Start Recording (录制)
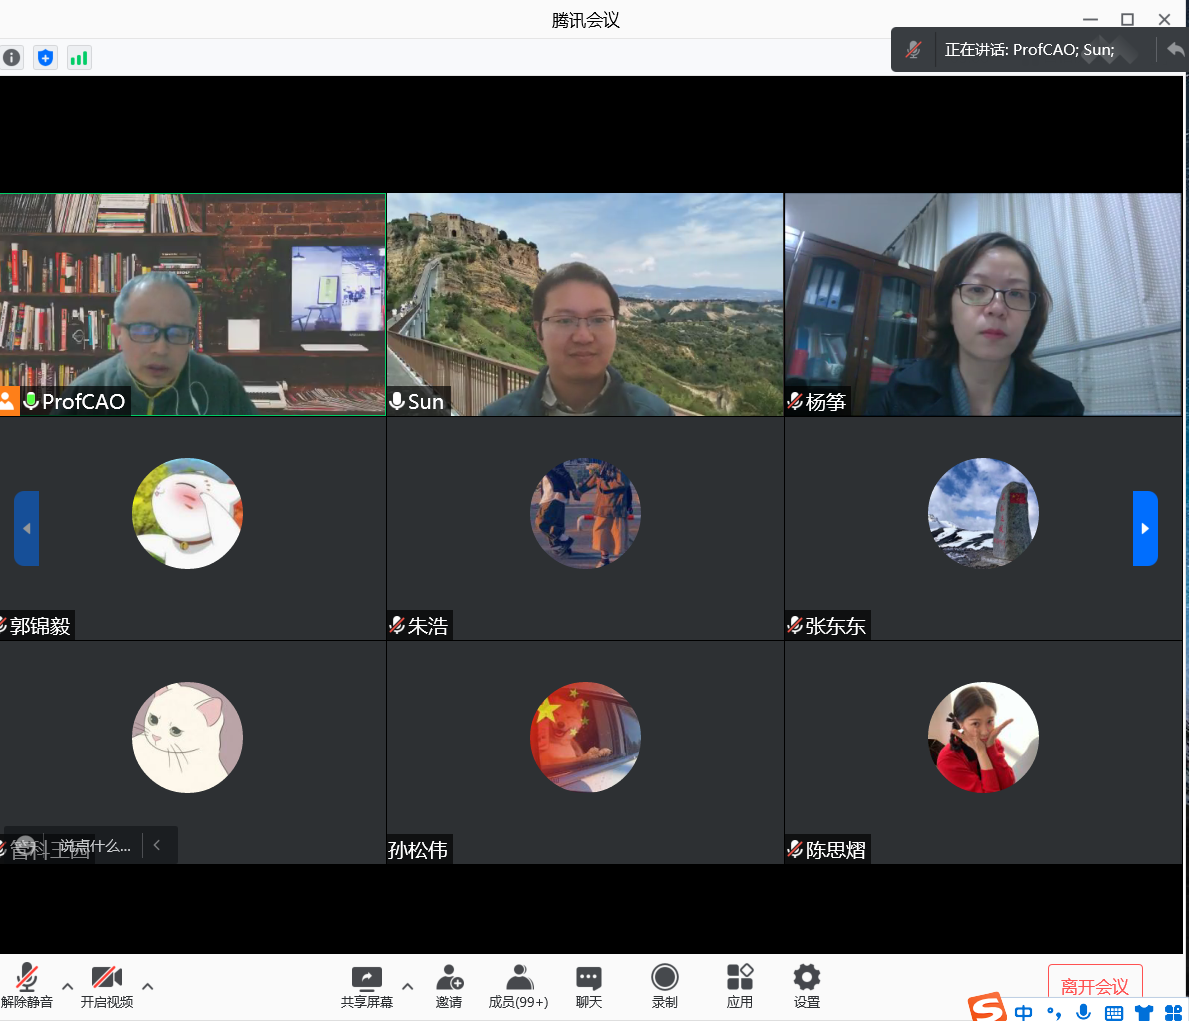The image size is (1189, 1021). 664,985
